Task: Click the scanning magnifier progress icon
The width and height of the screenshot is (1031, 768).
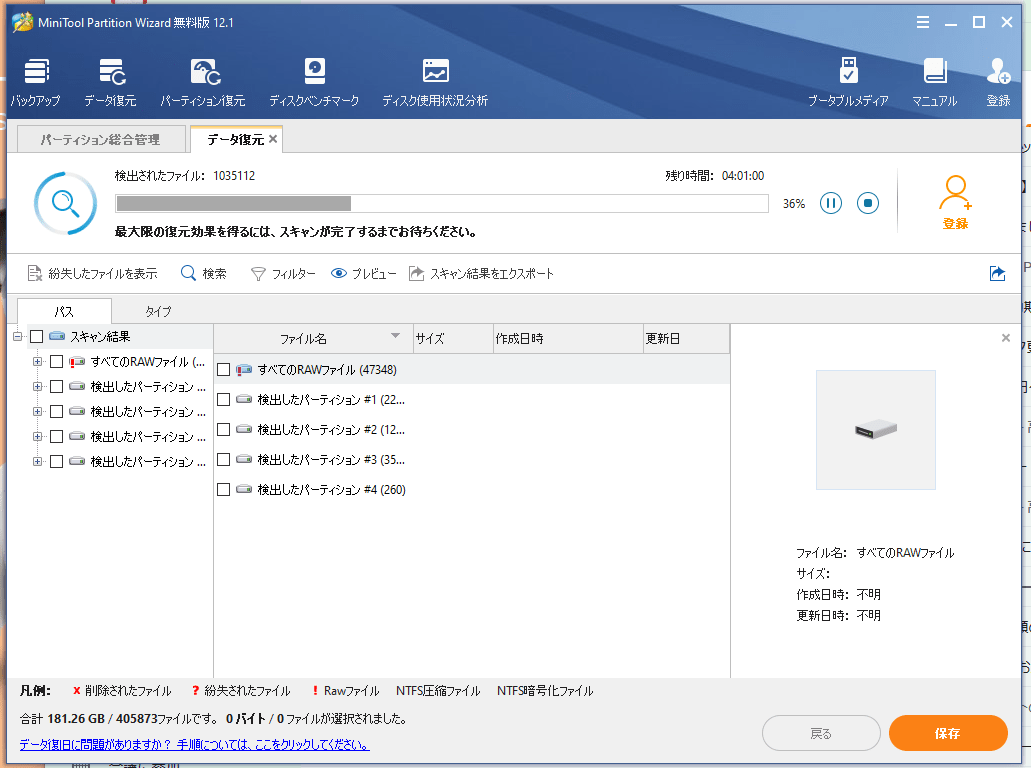Action: coord(66,203)
